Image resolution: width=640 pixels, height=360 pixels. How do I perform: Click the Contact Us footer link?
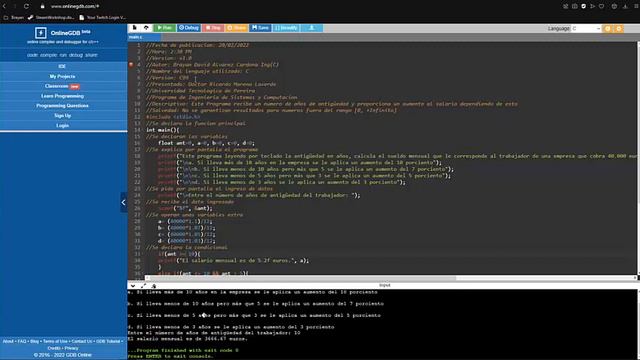click(x=82, y=341)
